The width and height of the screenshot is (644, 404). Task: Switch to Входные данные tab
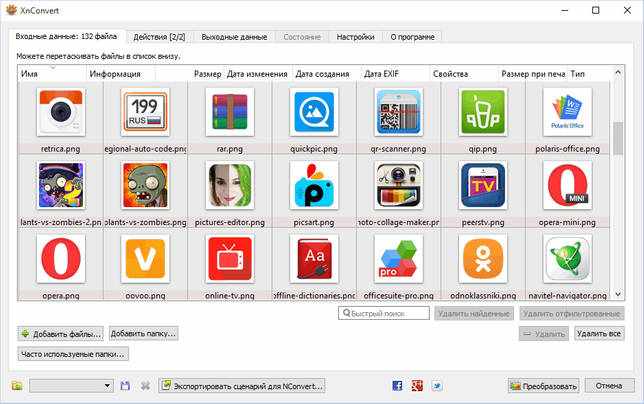[x=66, y=37]
